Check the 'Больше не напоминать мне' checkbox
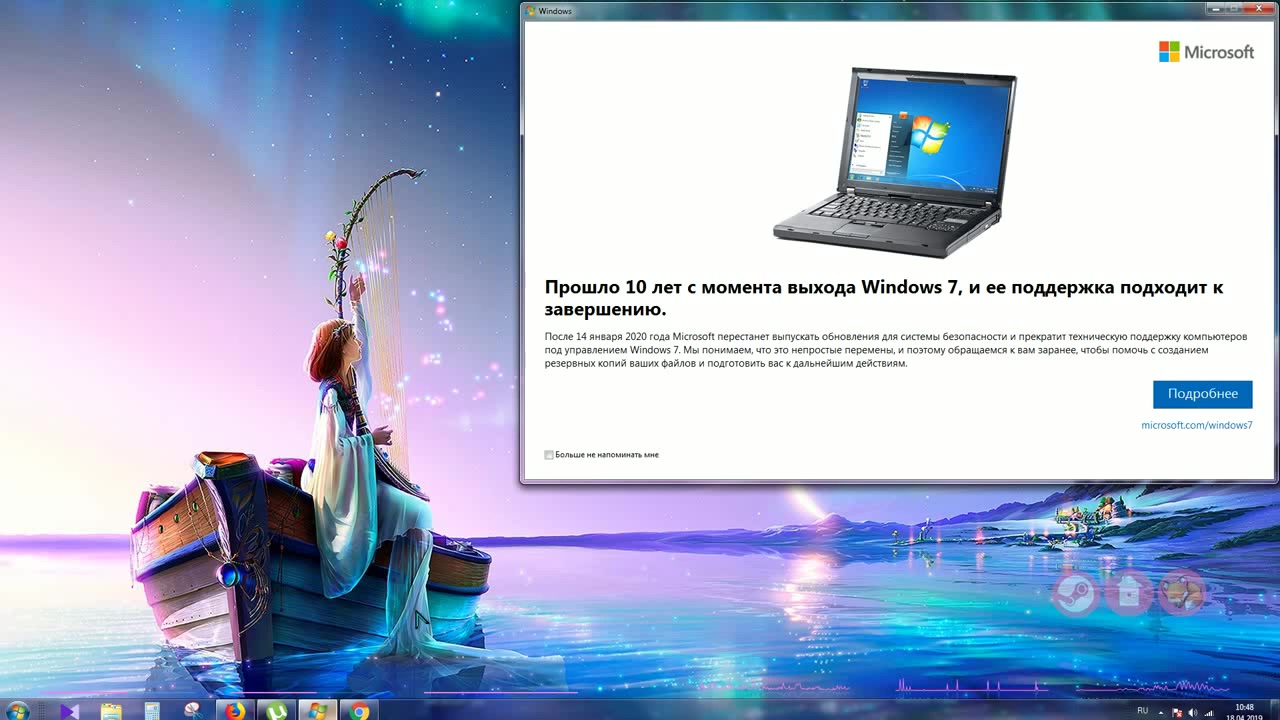The image size is (1280, 720). click(549, 455)
